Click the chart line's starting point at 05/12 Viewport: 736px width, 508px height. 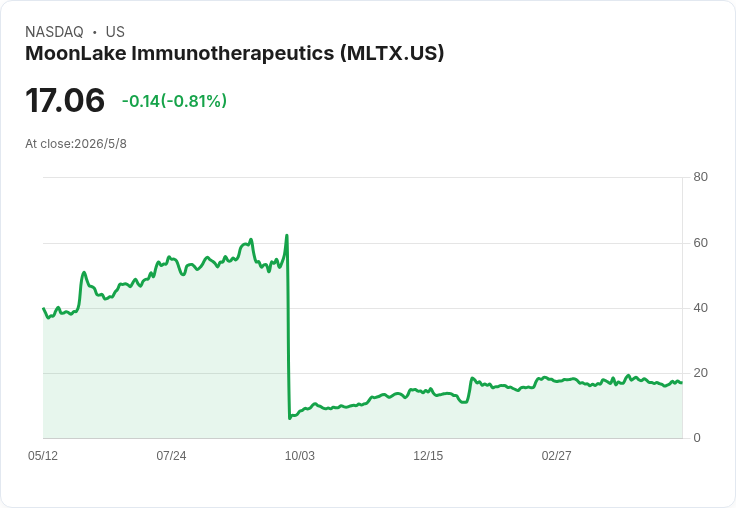pyautogui.click(x=43, y=308)
